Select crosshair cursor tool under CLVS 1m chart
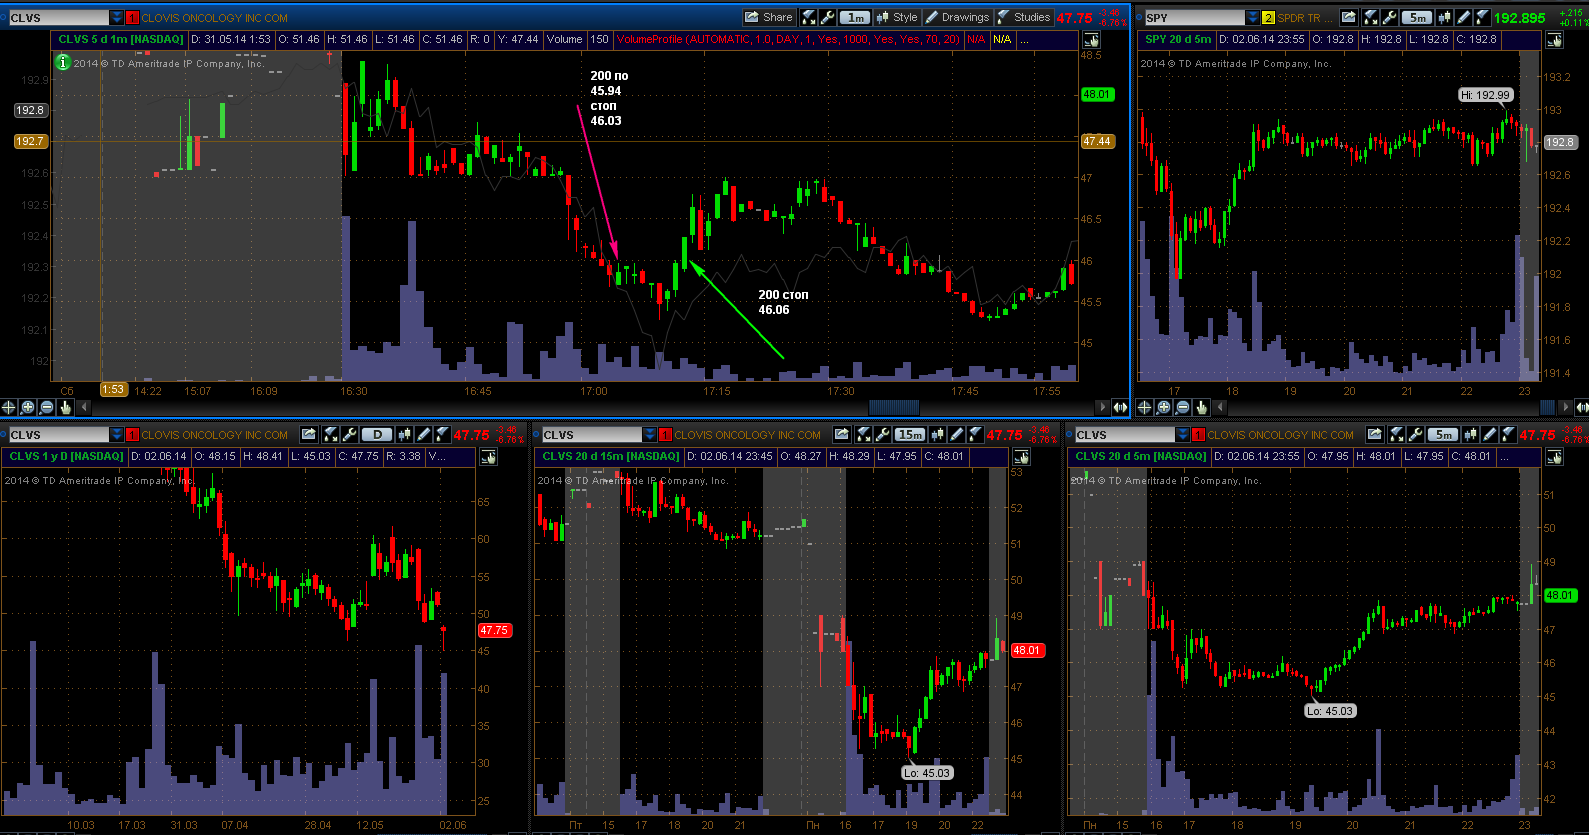1589x835 pixels. pyautogui.click(x=9, y=407)
